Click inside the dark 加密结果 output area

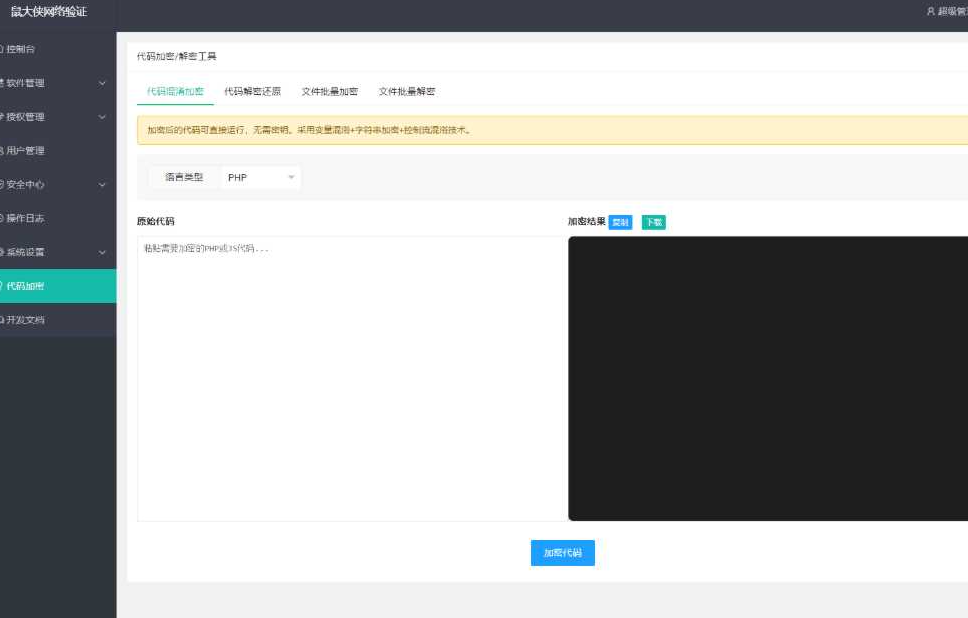(x=768, y=378)
